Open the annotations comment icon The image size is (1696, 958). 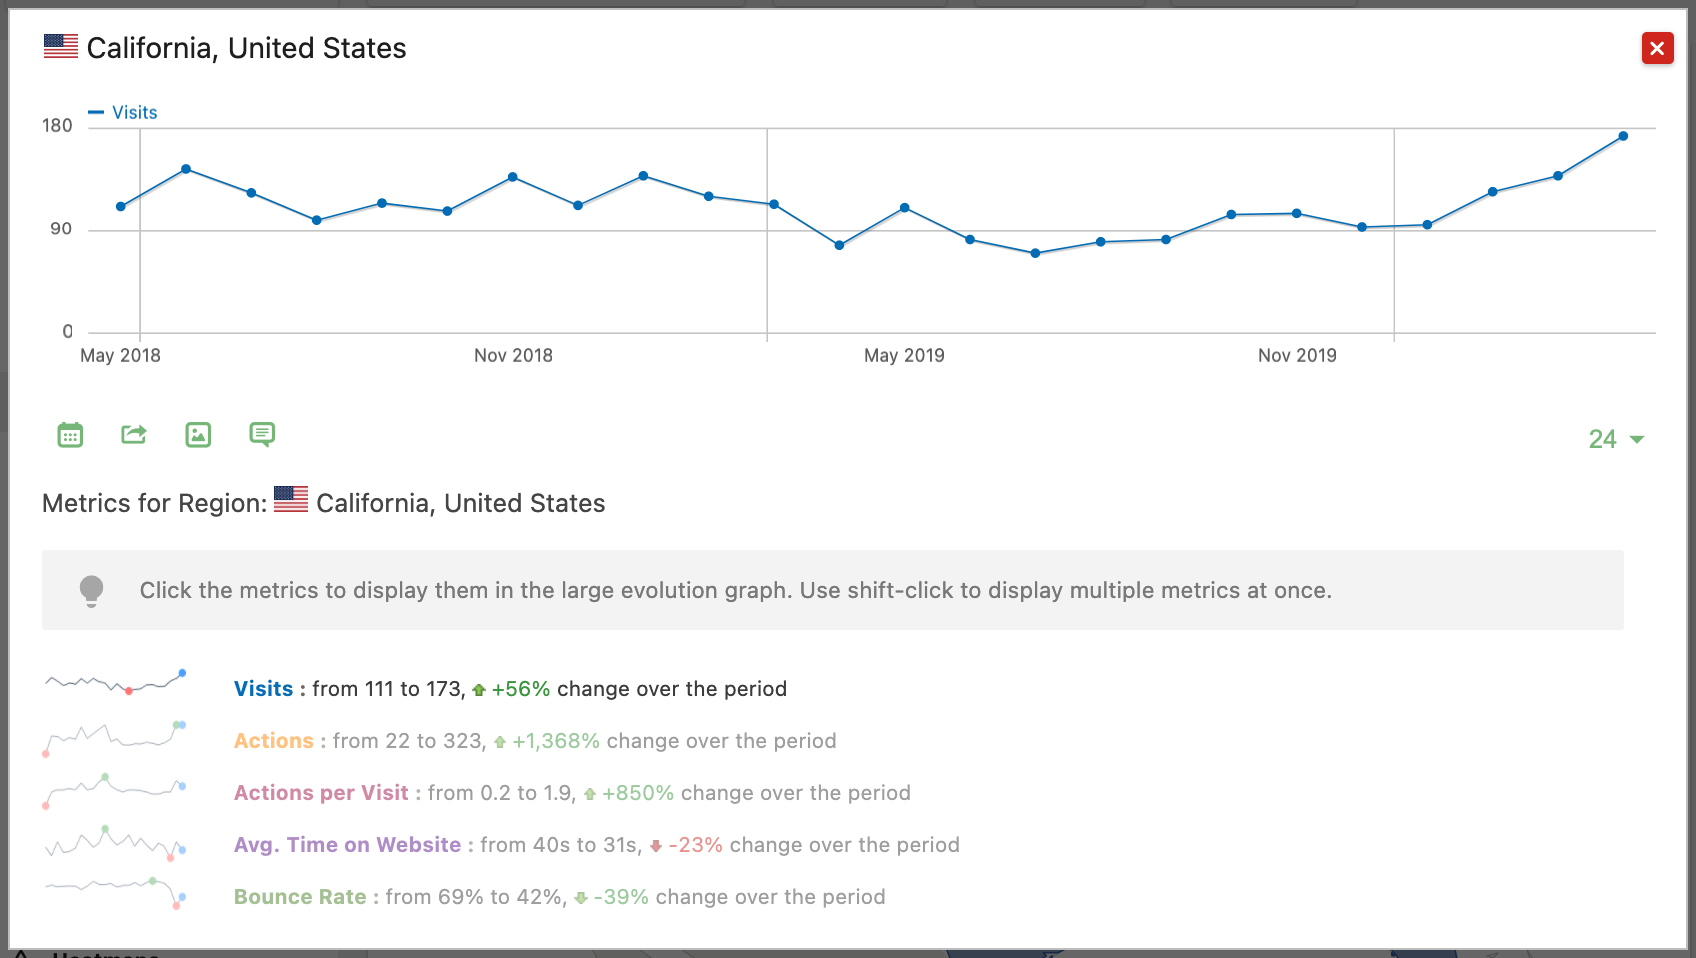click(x=262, y=434)
